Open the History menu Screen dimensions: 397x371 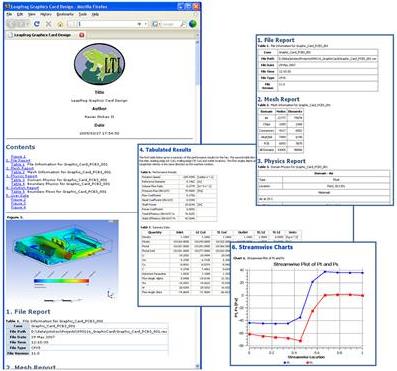coord(46,14)
